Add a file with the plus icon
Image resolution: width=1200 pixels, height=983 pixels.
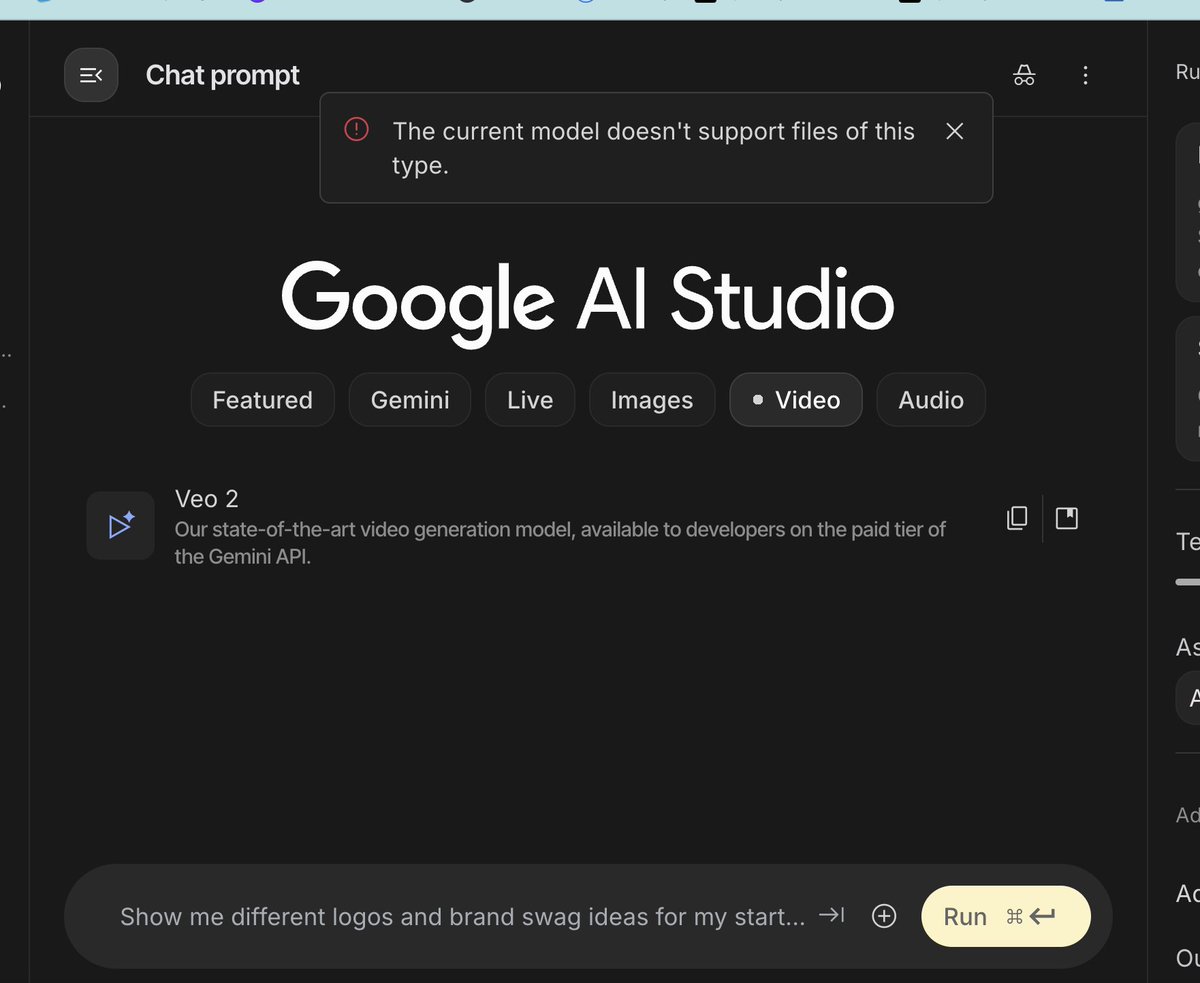click(884, 916)
